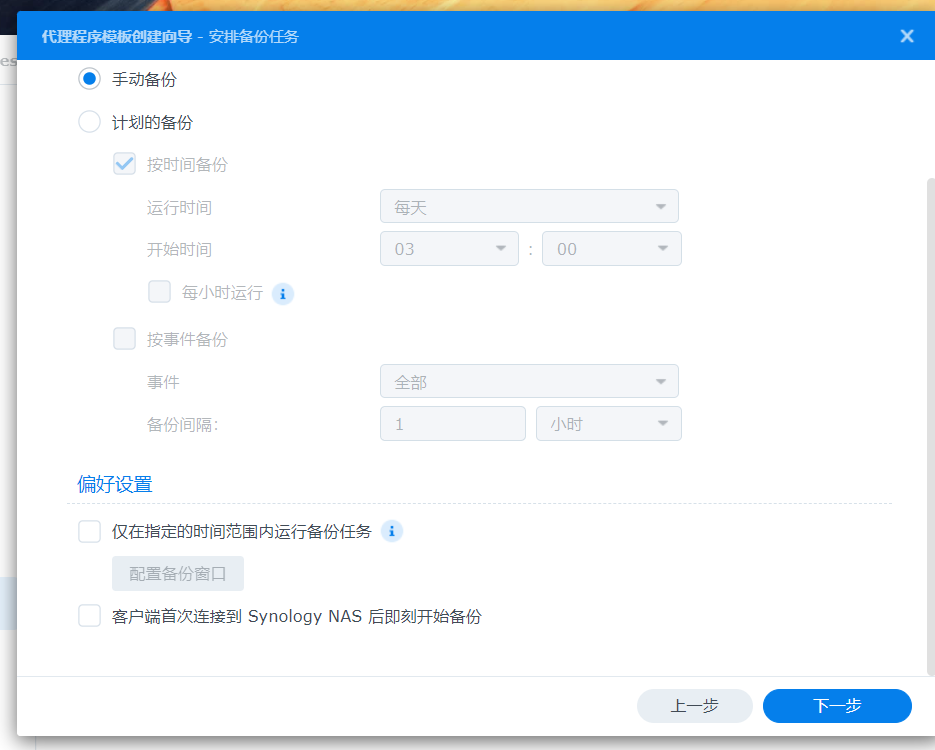Expand the 事件 dropdown showing 全部
The image size is (935, 750).
(530, 381)
